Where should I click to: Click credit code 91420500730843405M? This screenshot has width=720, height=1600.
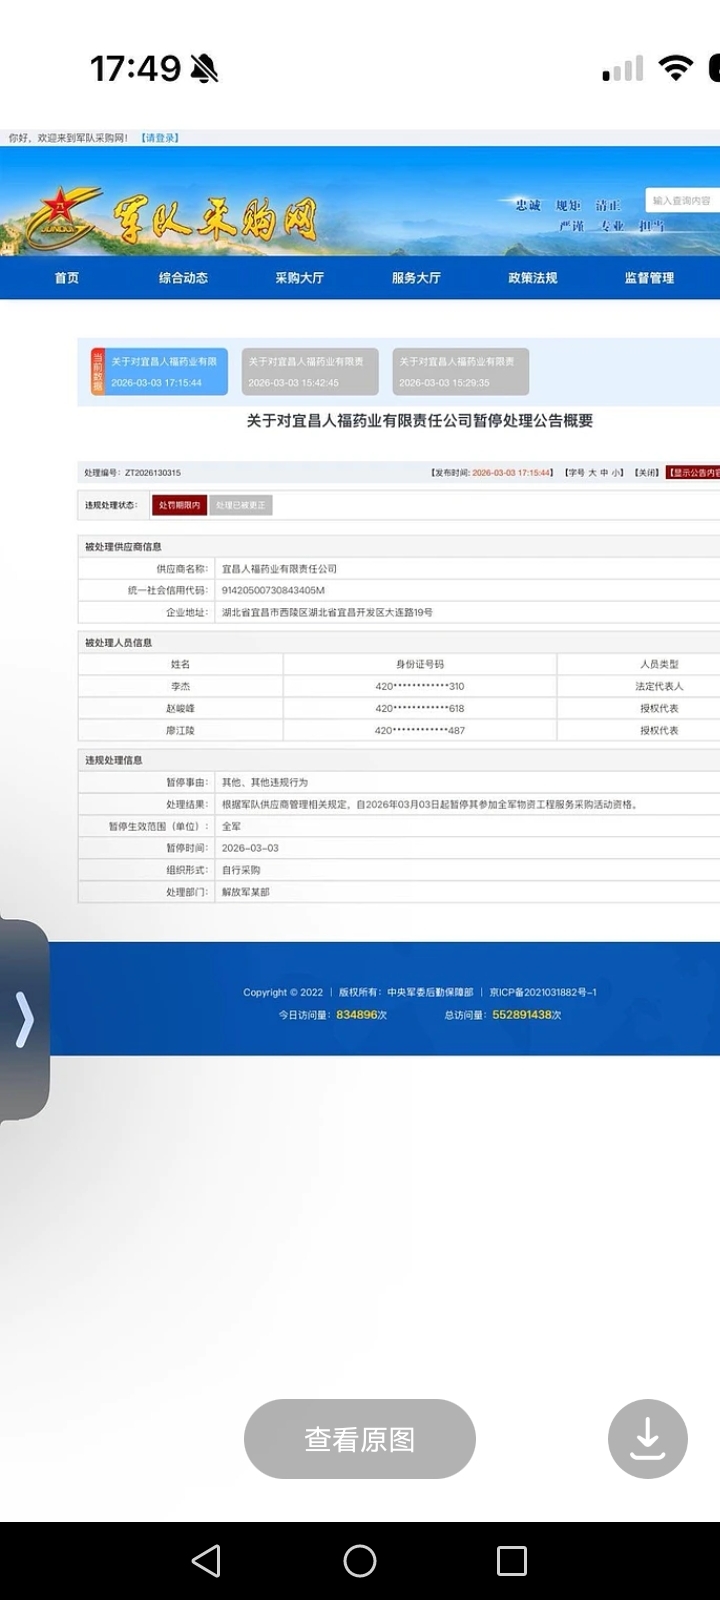click(273, 591)
